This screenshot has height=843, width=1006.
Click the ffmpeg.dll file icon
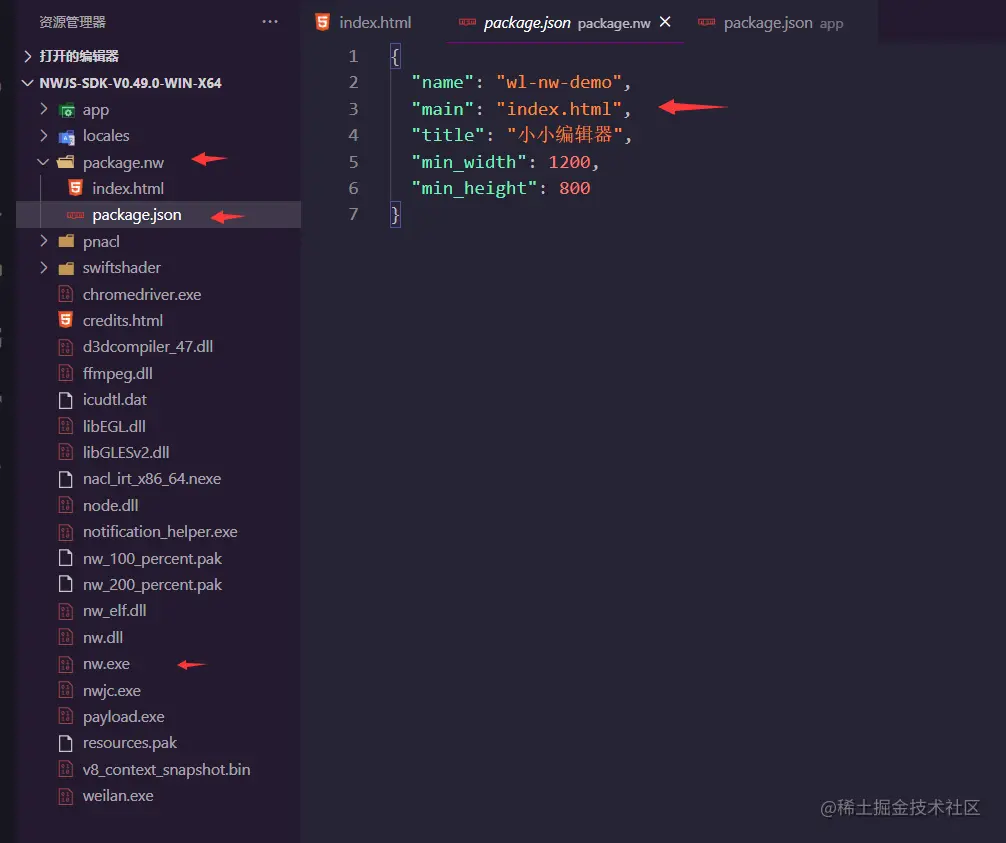(x=65, y=373)
